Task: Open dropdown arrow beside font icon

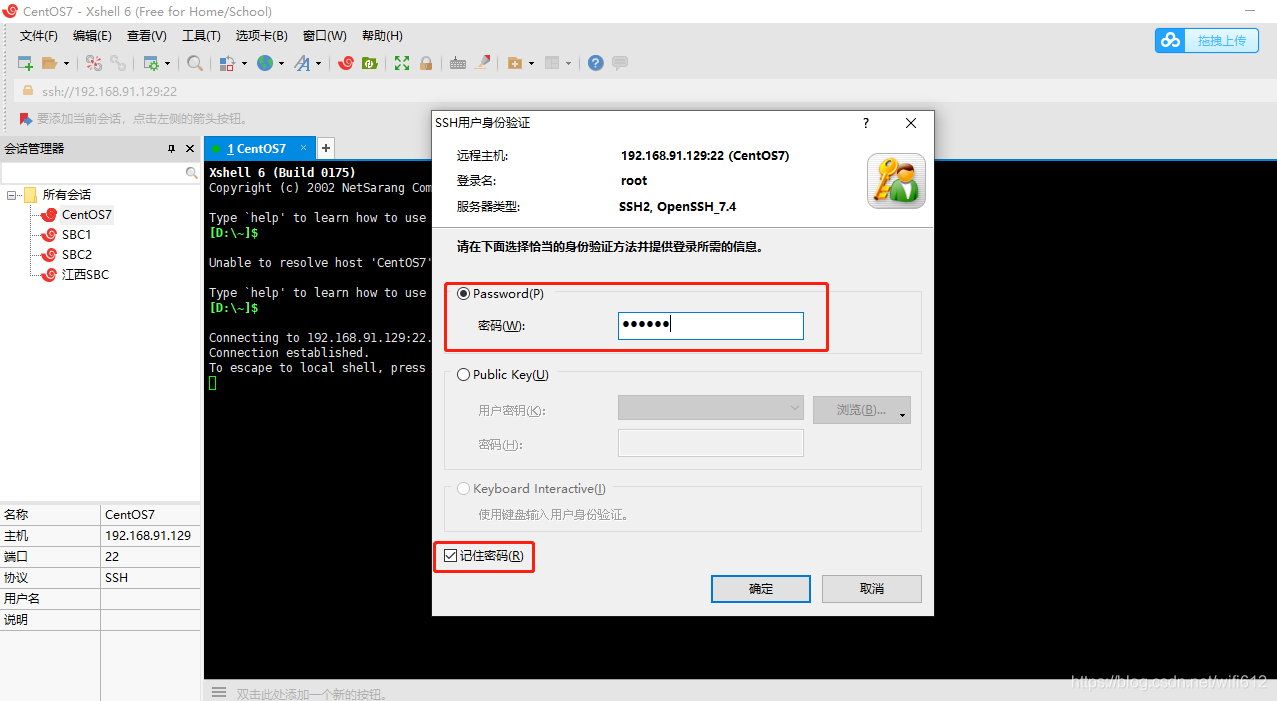Action: tap(319, 64)
